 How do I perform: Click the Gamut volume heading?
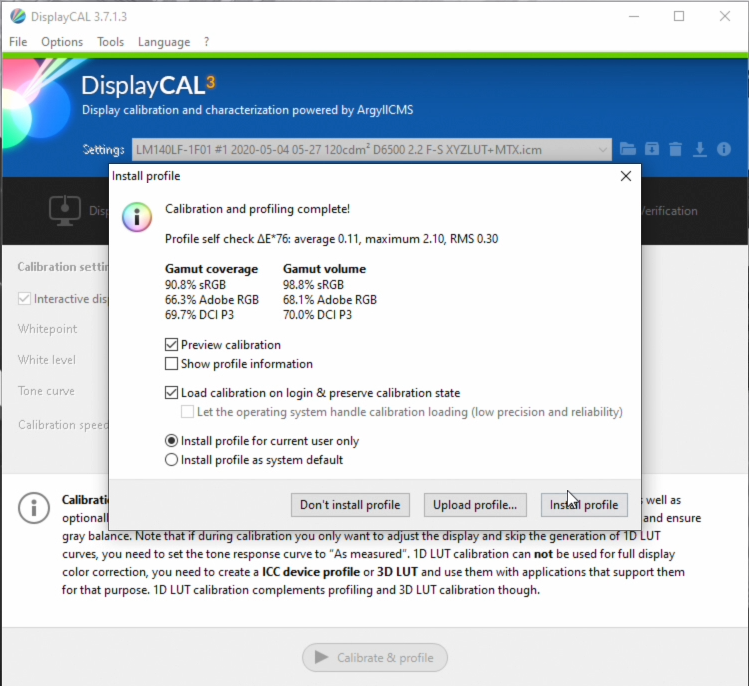(324, 269)
